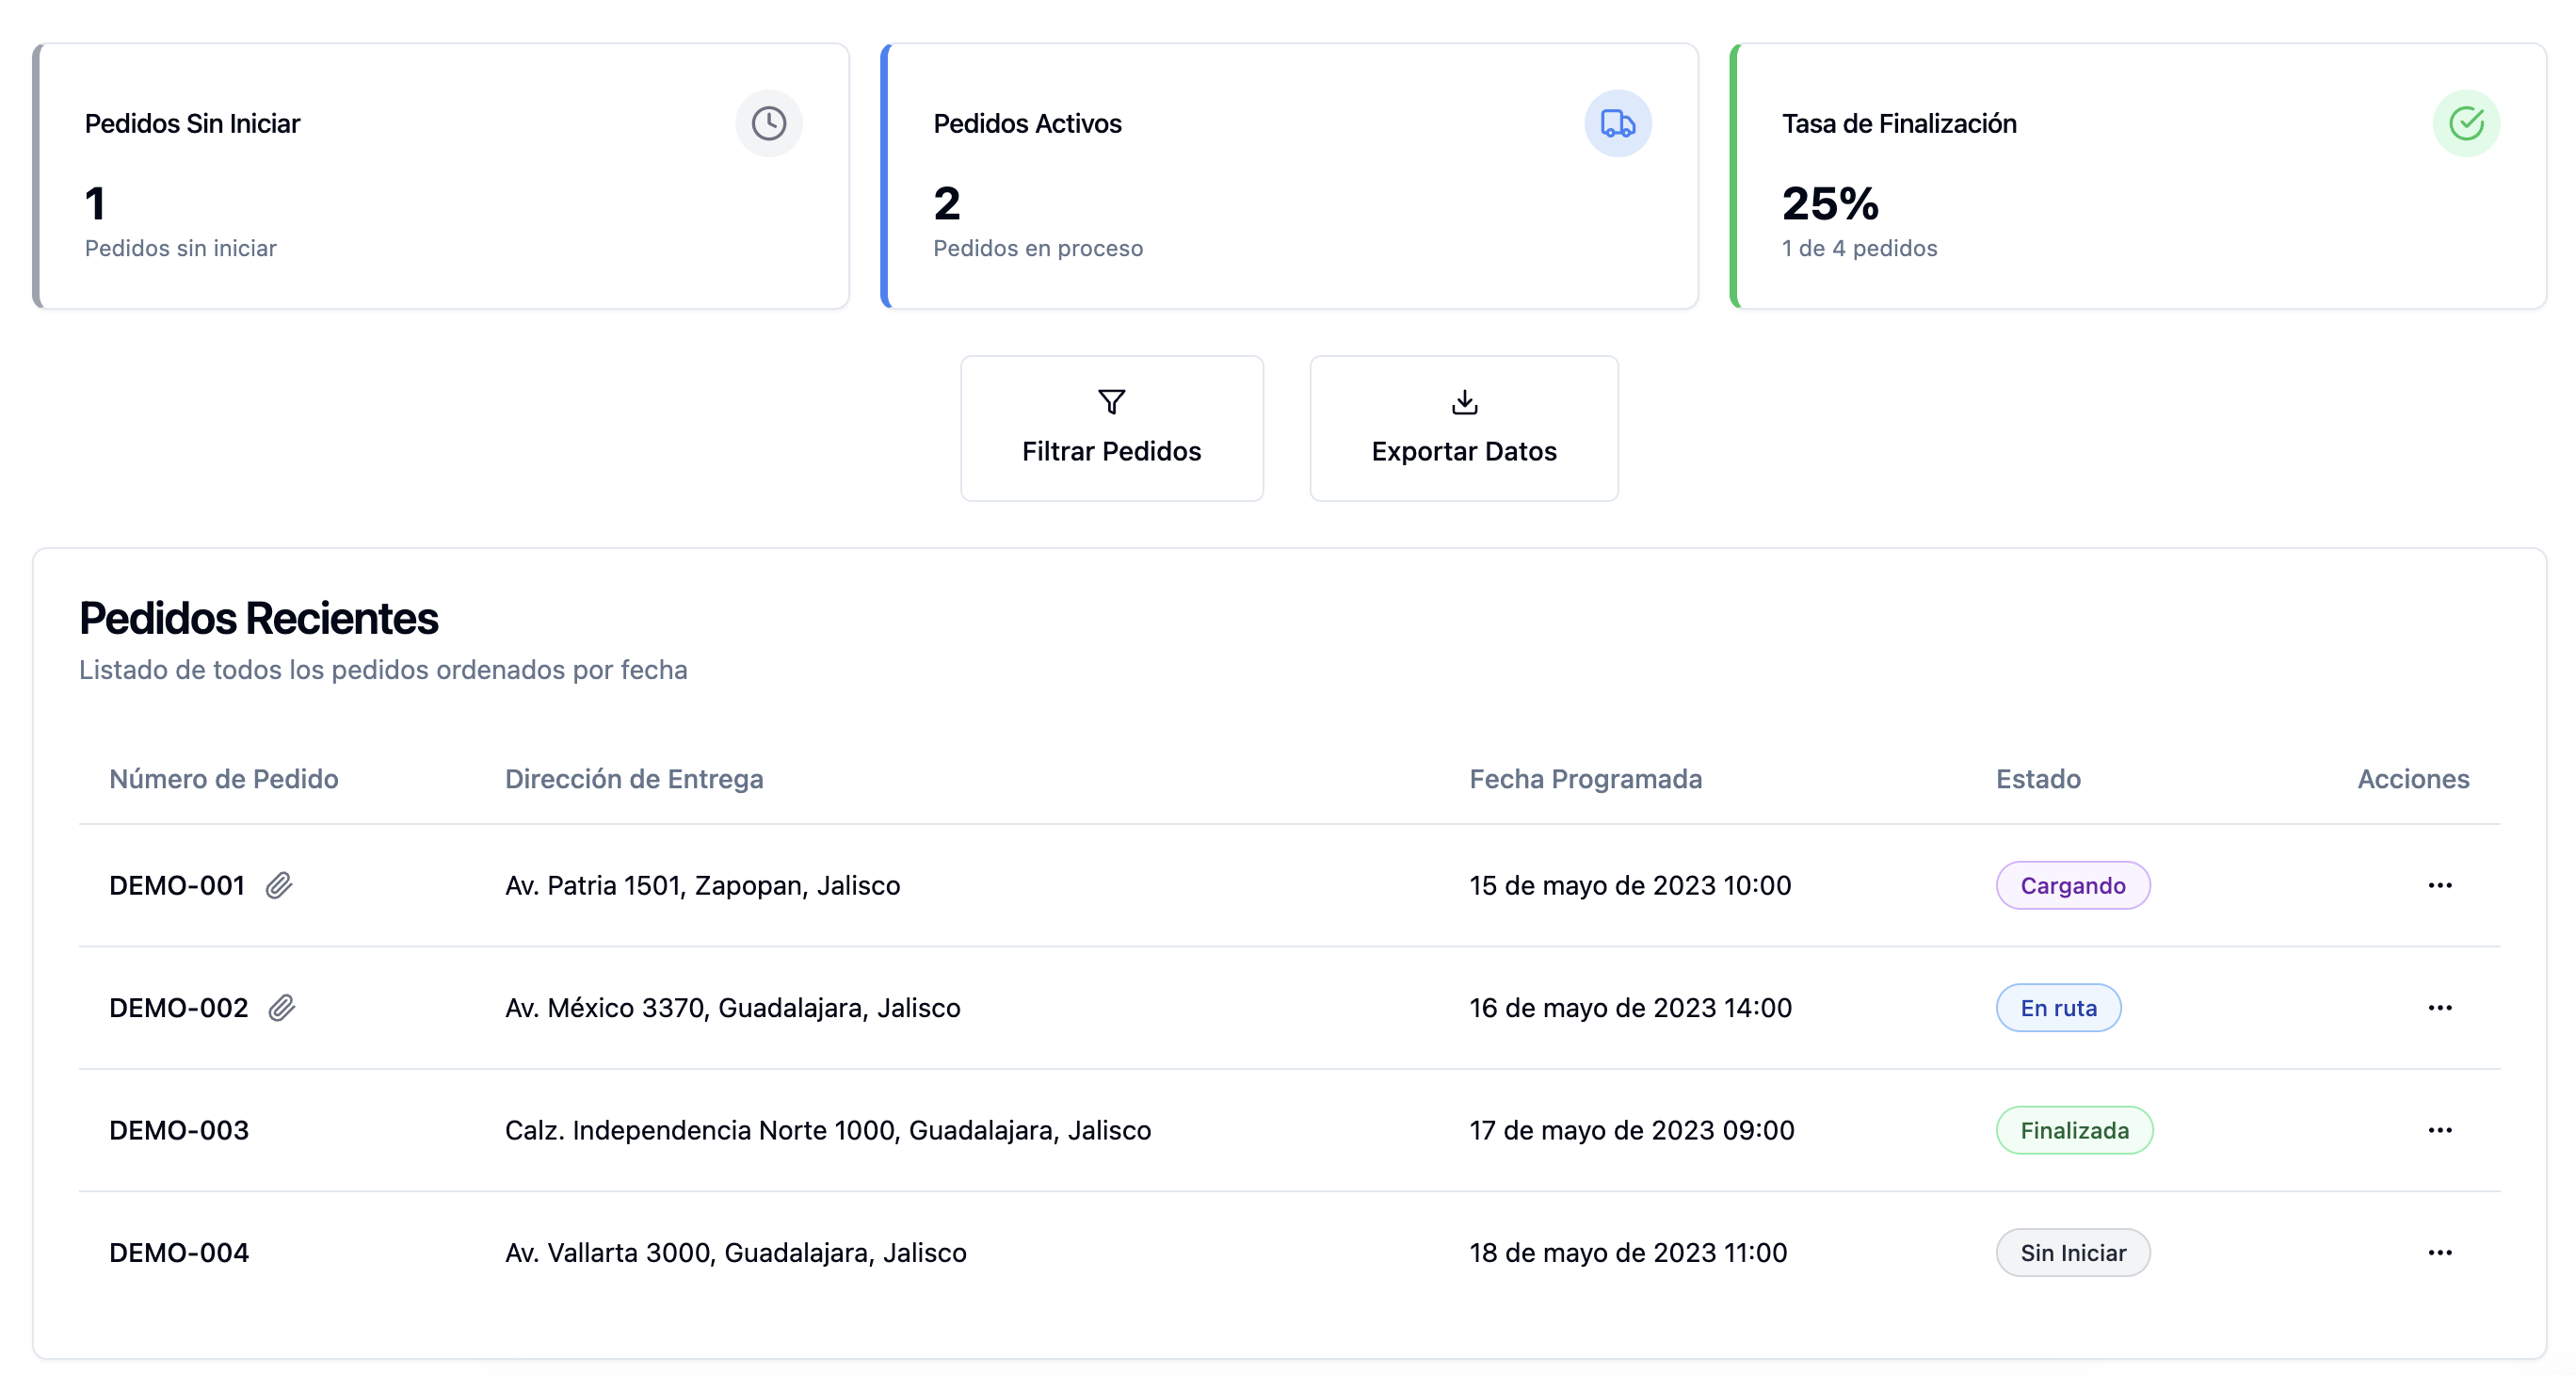
Task: Click the download icon above Exportar Datos
Action: 1464,402
